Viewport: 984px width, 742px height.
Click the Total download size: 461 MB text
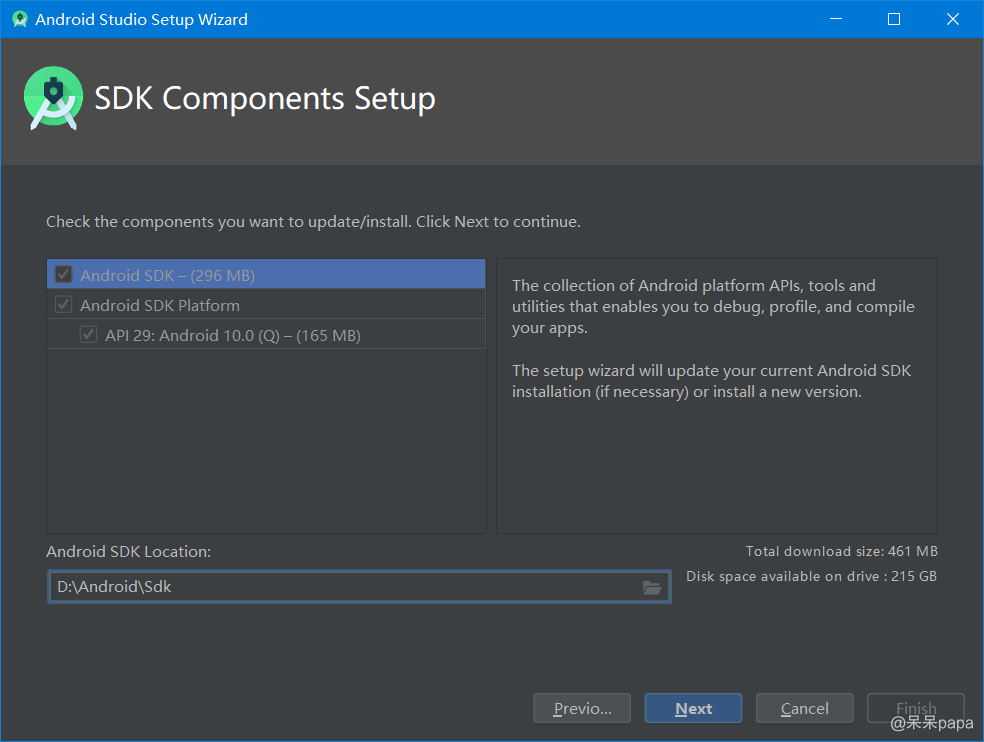[842, 551]
